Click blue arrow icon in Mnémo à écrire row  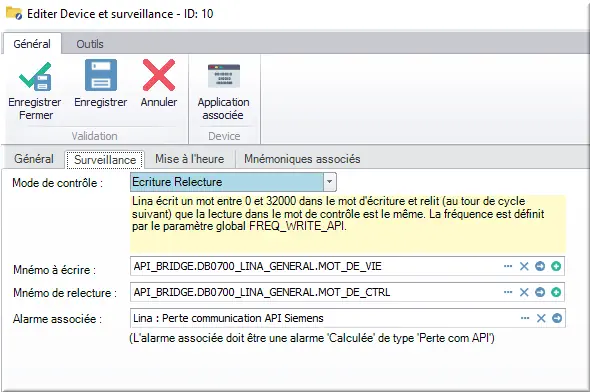pos(540,266)
